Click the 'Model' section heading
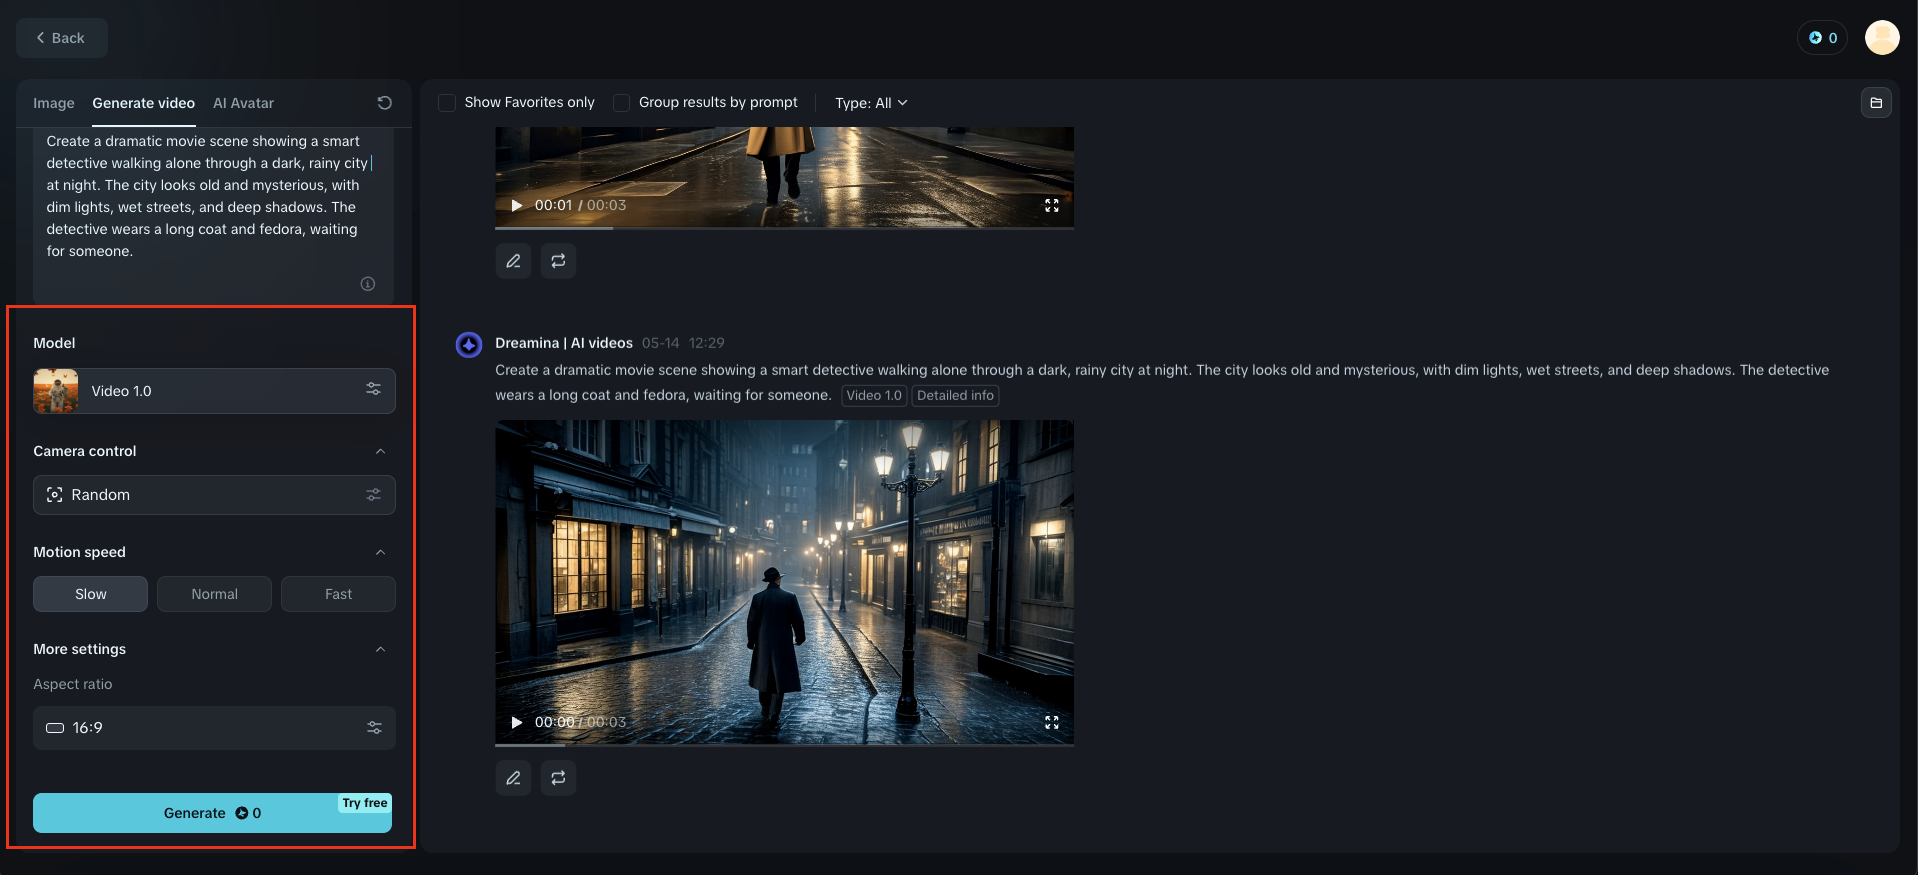 click(x=54, y=343)
